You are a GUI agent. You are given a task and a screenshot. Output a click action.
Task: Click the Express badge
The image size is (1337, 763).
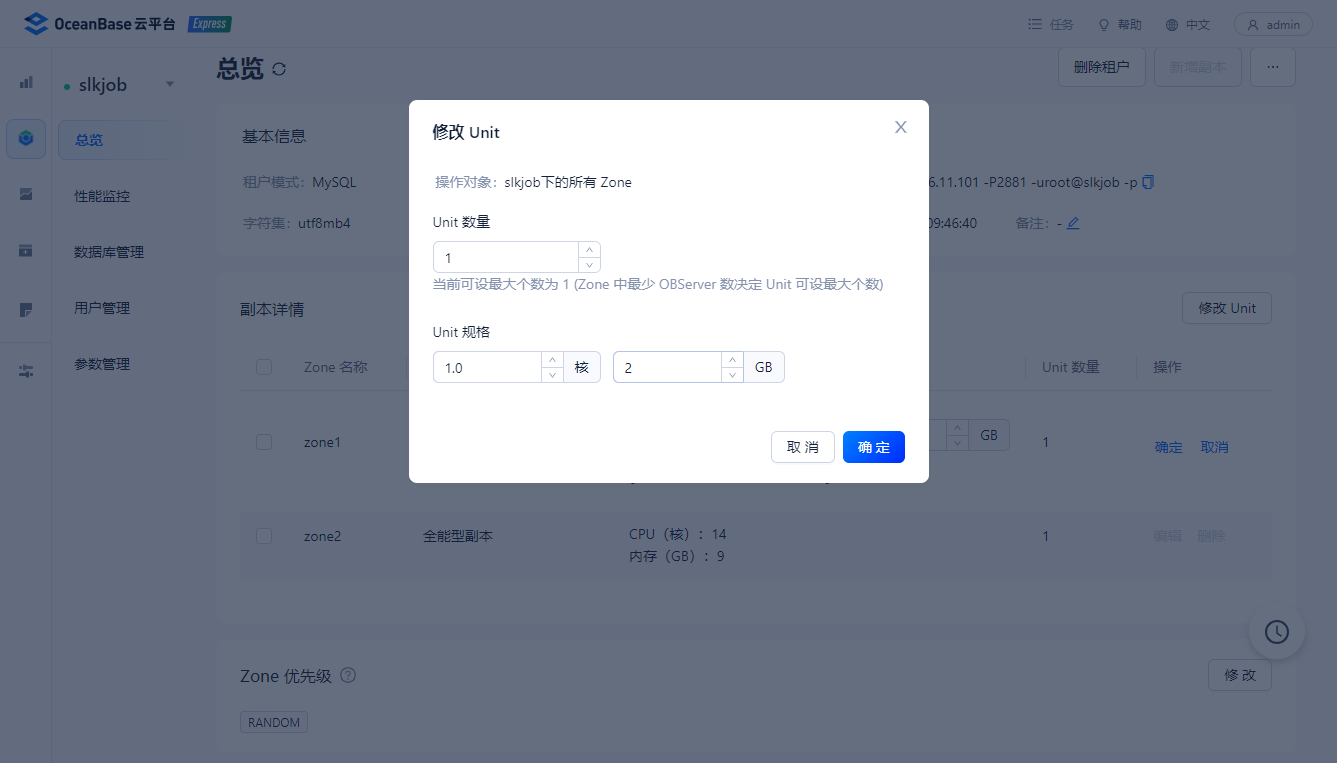pyautogui.click(x=210, y=24)
